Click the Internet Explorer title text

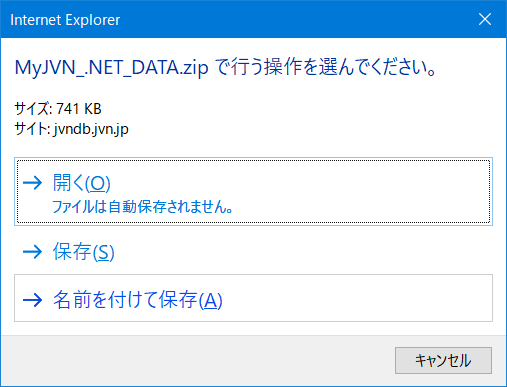pos(65,20)
